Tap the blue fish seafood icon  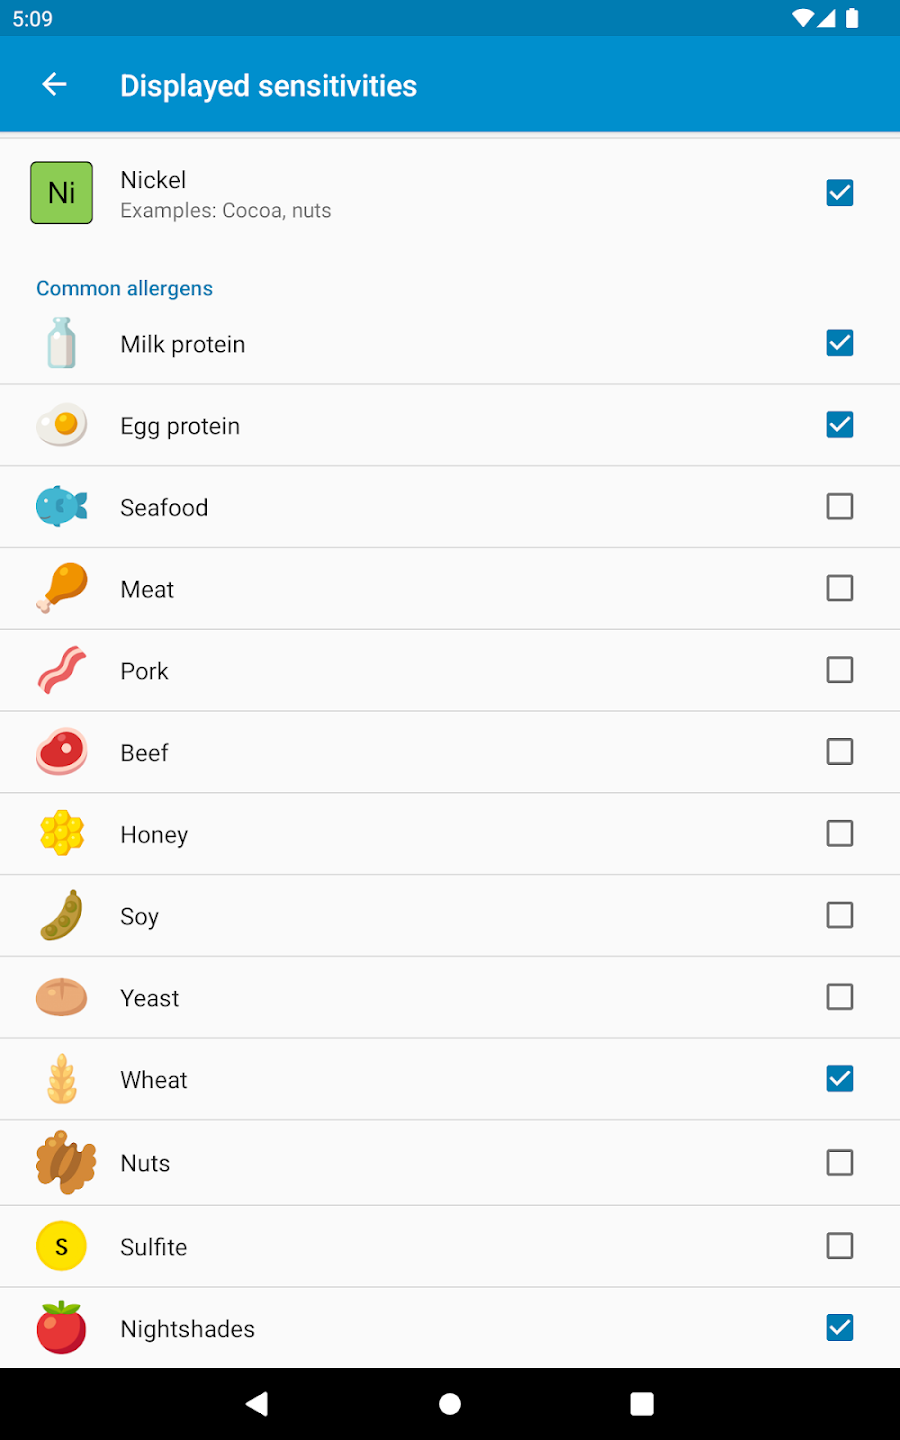[x=62, y=507]
